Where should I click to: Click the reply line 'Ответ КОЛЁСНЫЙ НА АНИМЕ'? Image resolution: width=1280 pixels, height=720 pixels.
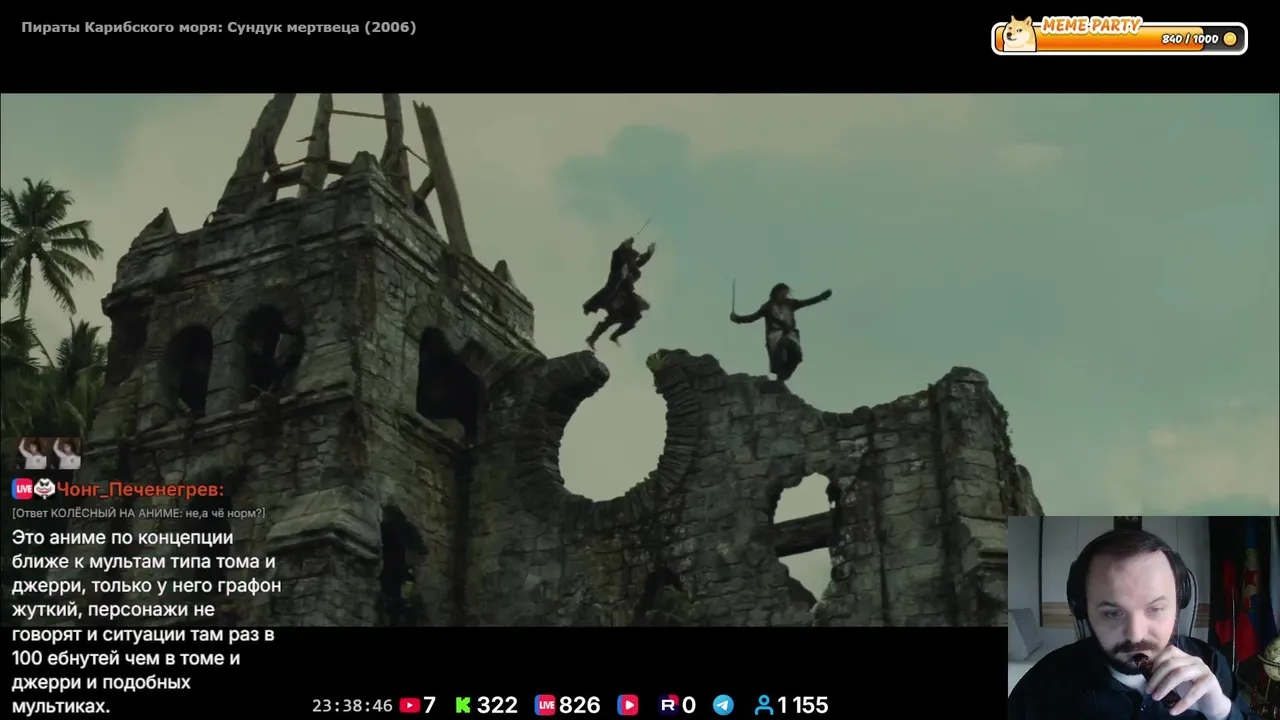139,513
